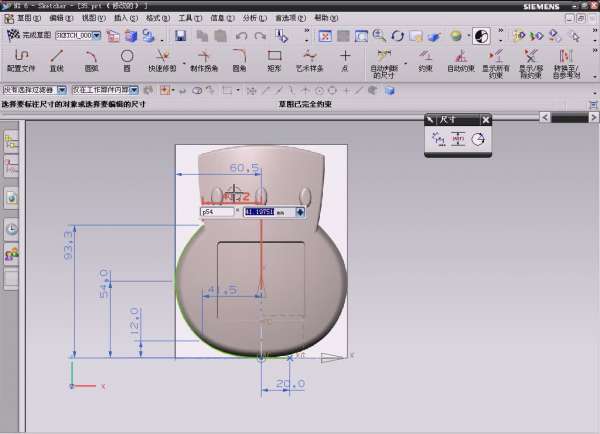Open the SKETCH_000 sketch name dropdown
The width and height of the screenshot is (600, 434).
[x=97, y=36]
